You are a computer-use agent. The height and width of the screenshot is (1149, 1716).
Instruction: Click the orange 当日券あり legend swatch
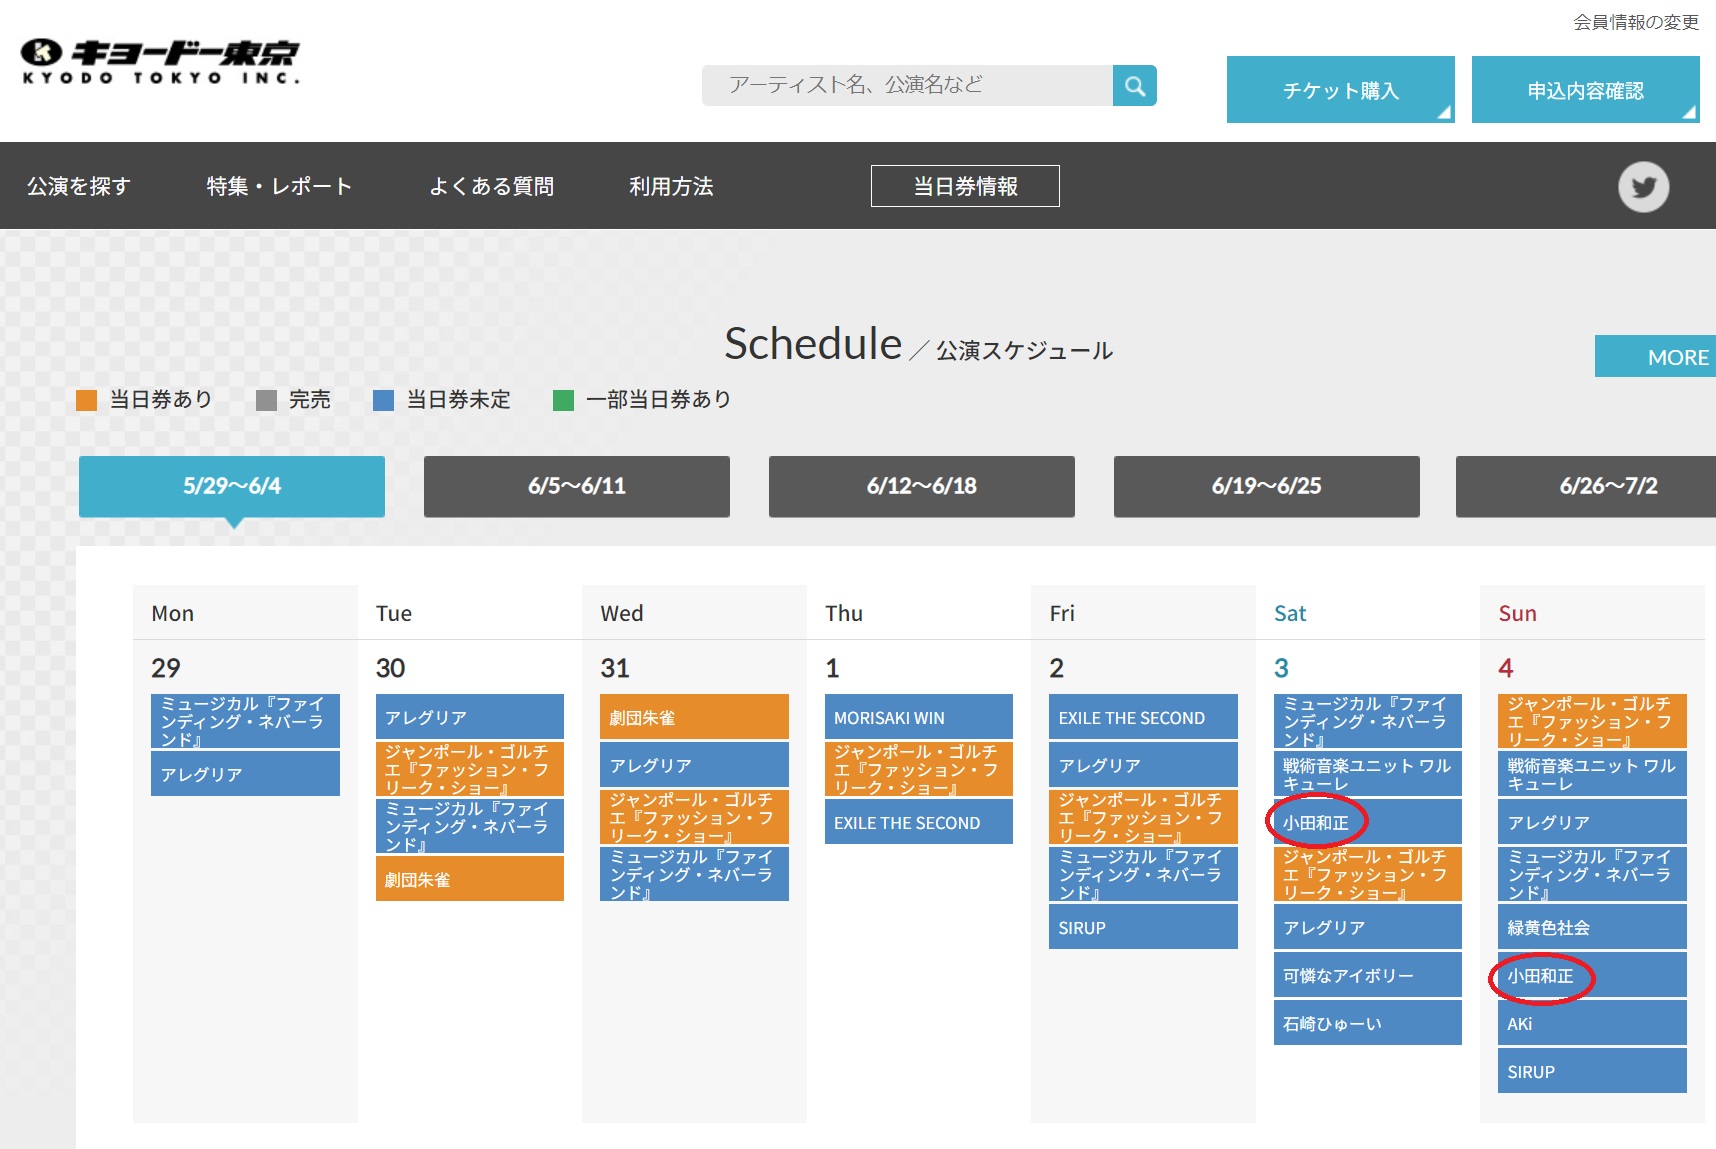click(x=87, y=400)
